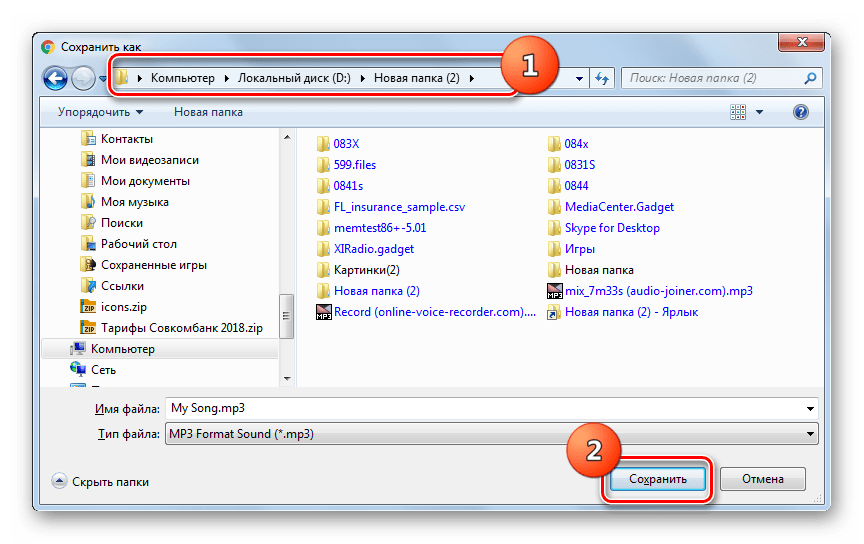The image size is (864, 544).
Task: Click the help question mark icon
Action: click(801, 112)
